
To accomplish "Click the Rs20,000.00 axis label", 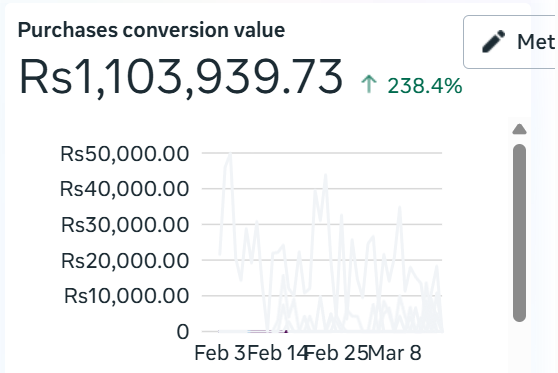I will point(125,261).
